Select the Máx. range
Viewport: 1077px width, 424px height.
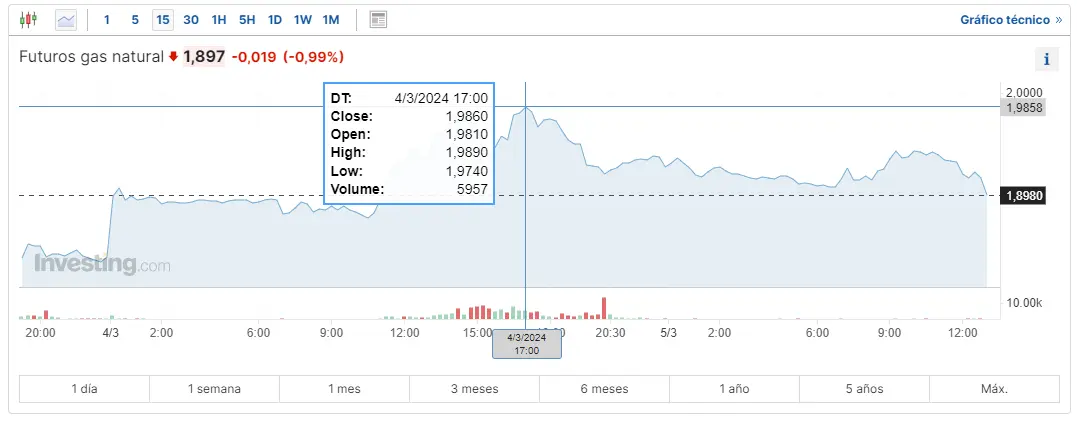pyautogui.click(x=994, y=389)
